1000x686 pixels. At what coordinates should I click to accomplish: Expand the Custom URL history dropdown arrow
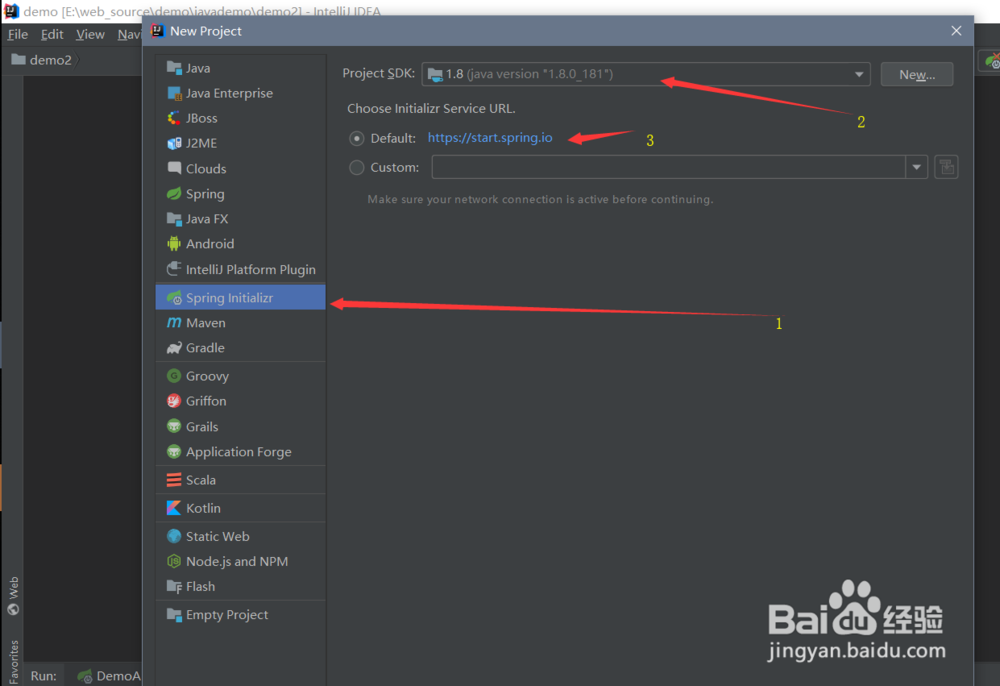[x=916, y=167]
